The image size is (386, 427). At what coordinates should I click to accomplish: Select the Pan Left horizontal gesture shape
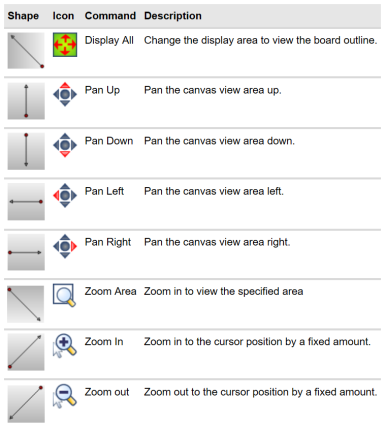click(x=26, y=202)
